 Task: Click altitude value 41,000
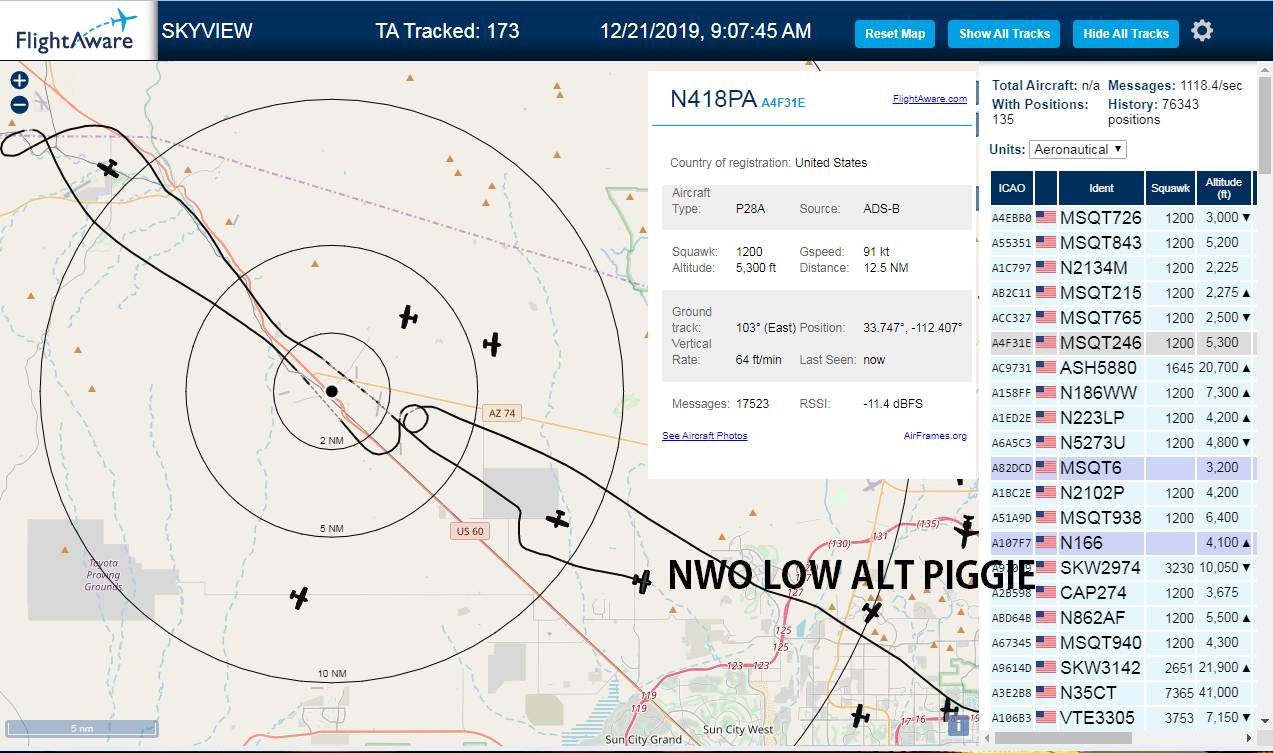pos(1219,692)
